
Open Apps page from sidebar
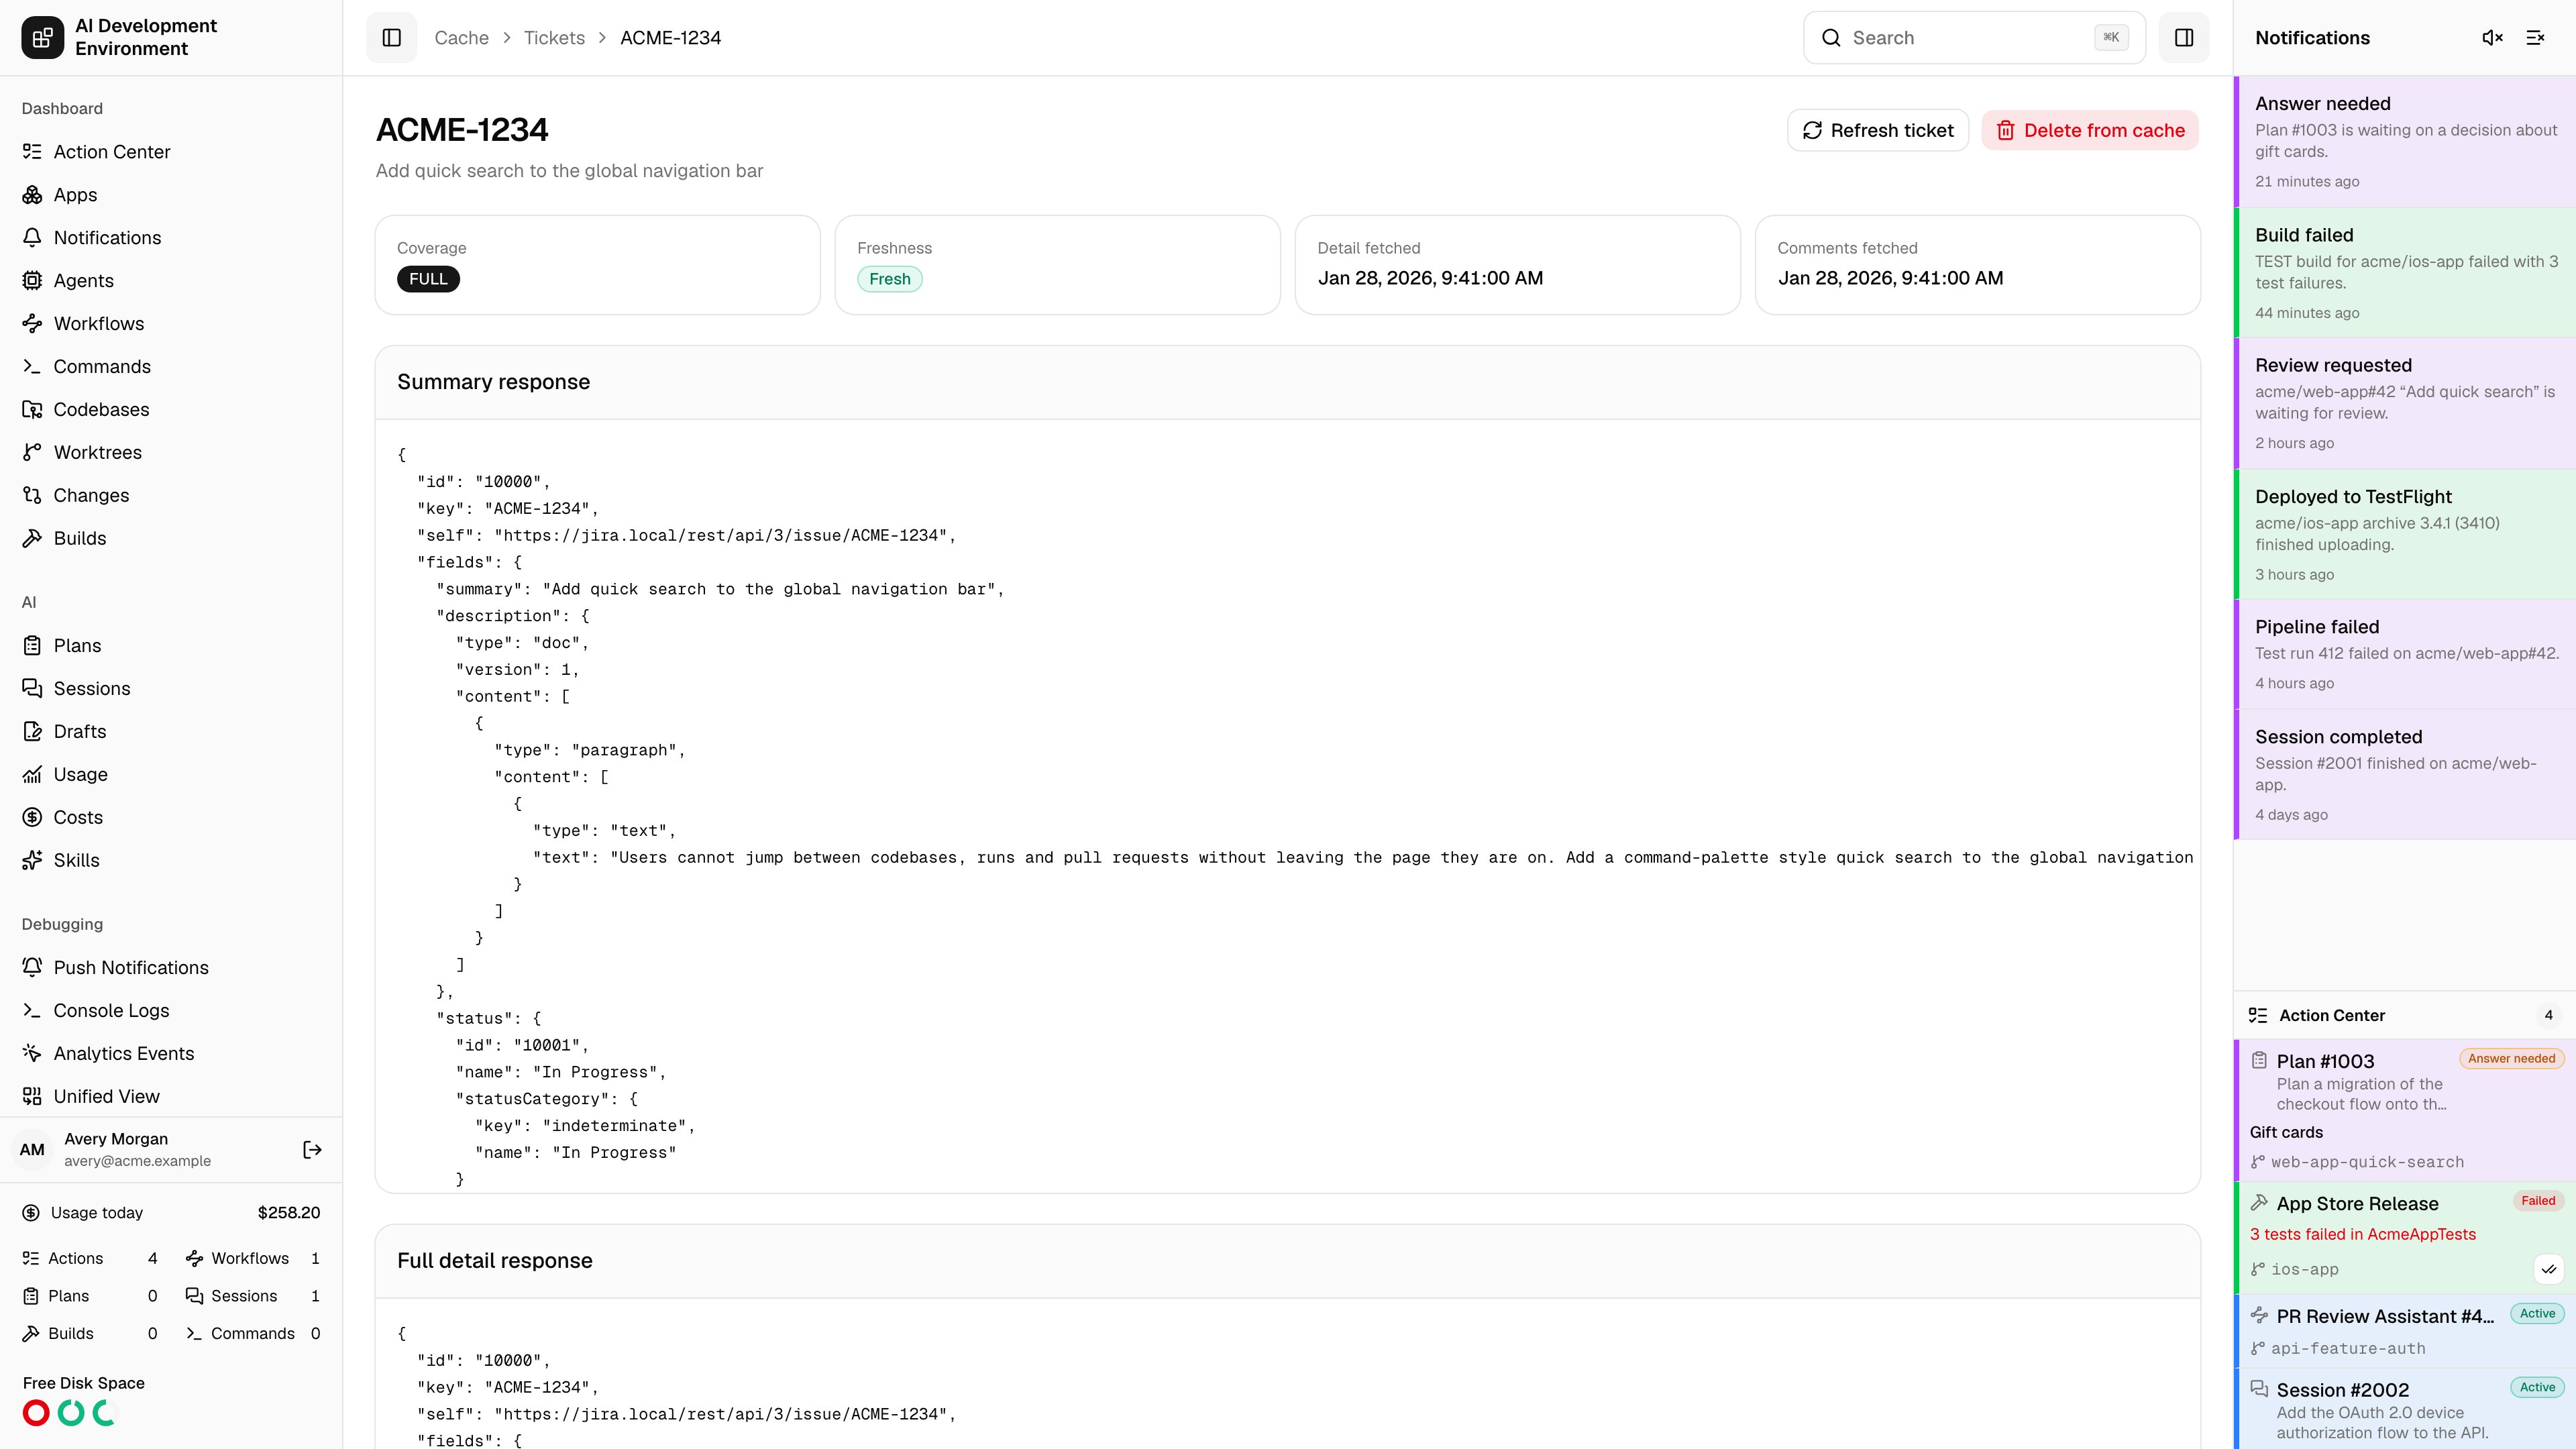171,195
